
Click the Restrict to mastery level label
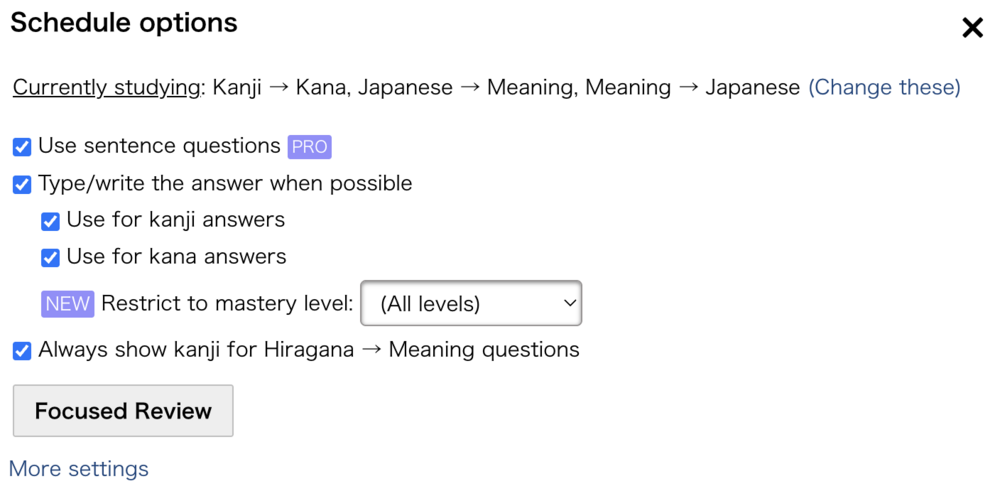pyautogui.click(x=227, y=304)
